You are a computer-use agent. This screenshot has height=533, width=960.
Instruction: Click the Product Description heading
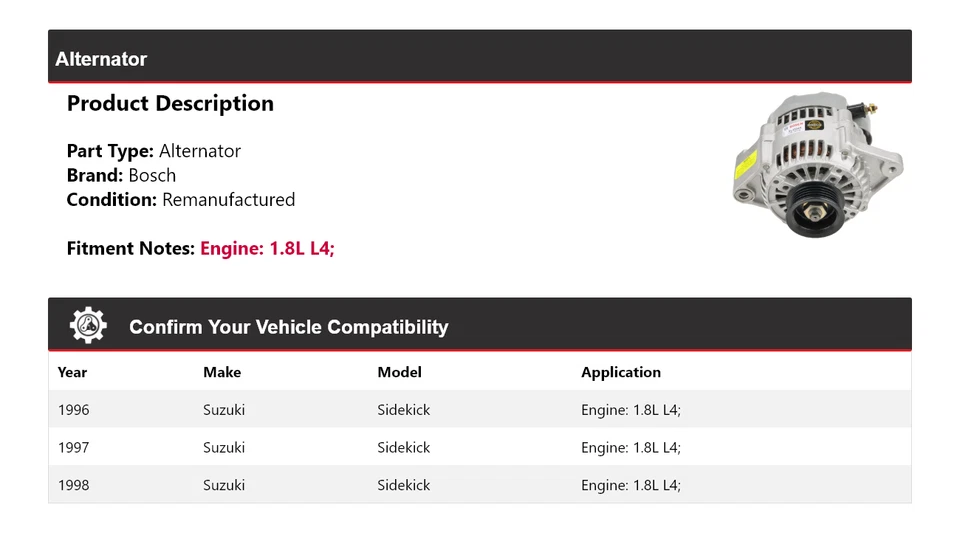coord(170,104)
